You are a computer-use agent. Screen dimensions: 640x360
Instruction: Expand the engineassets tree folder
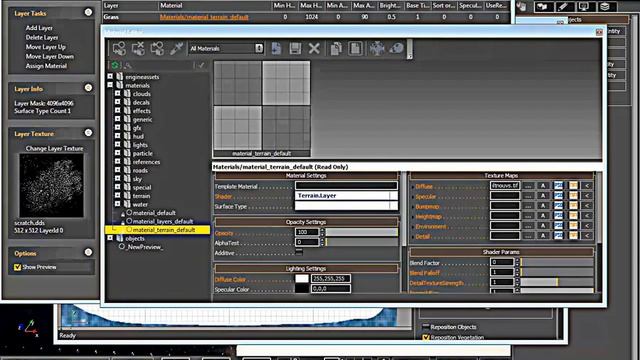coord(110,76)
